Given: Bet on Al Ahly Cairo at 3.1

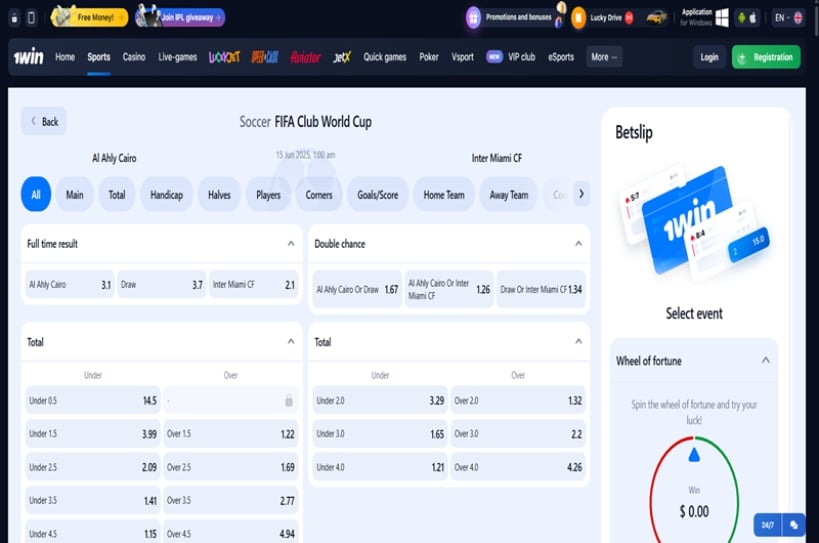Looking at the screenshot, I should (70, 285).
